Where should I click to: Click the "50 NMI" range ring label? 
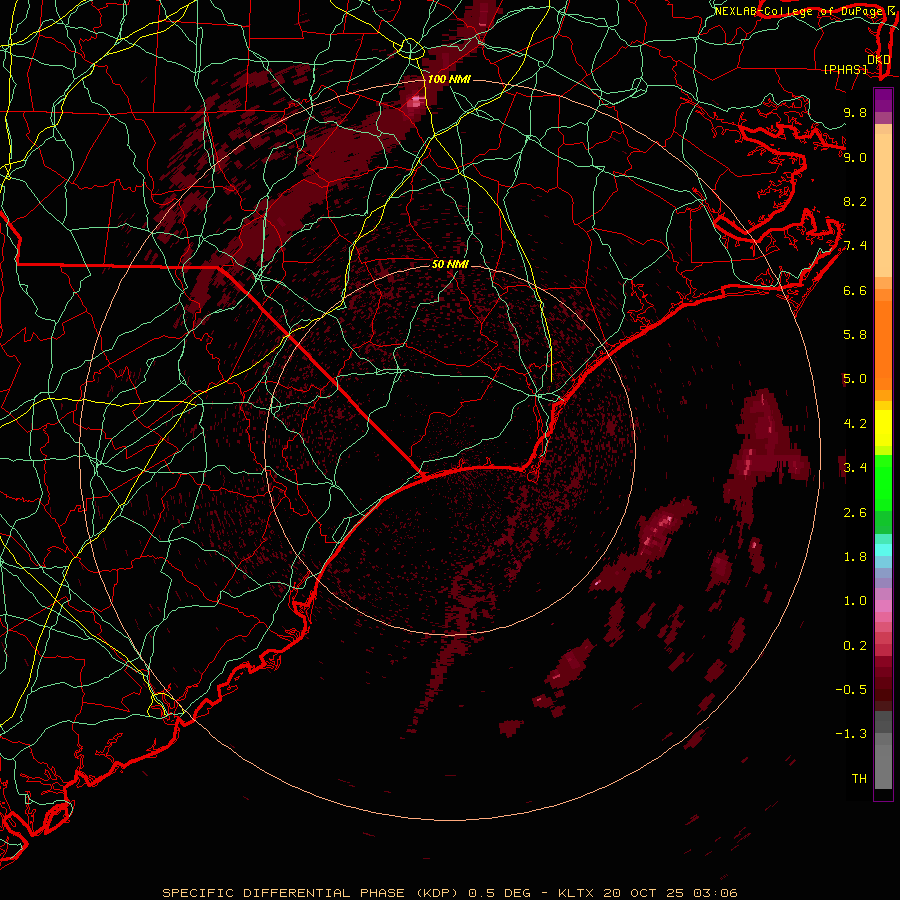point(450,264)
